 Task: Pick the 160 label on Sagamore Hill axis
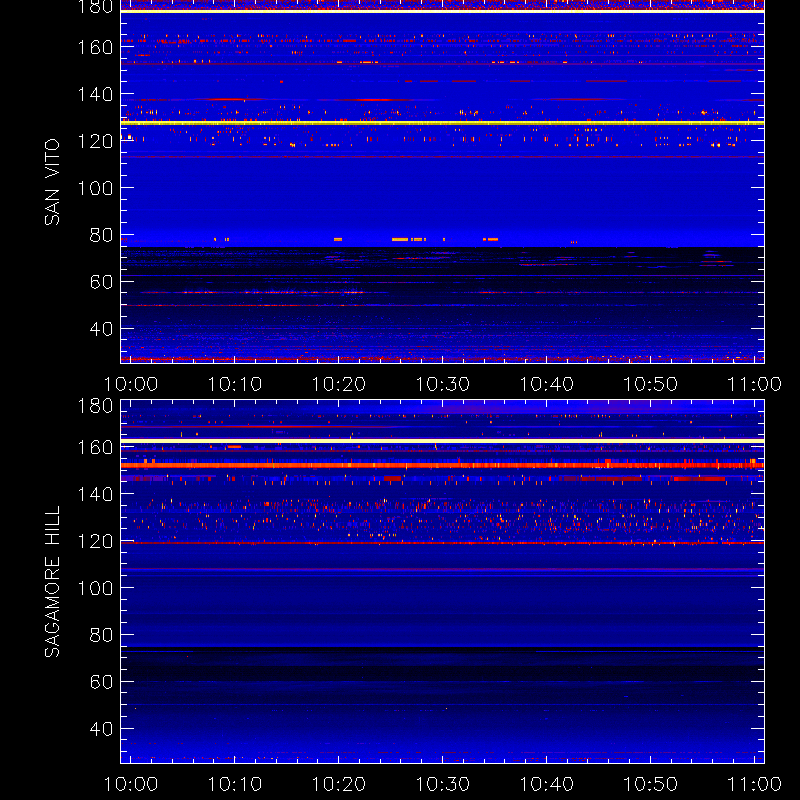(95, 447)
